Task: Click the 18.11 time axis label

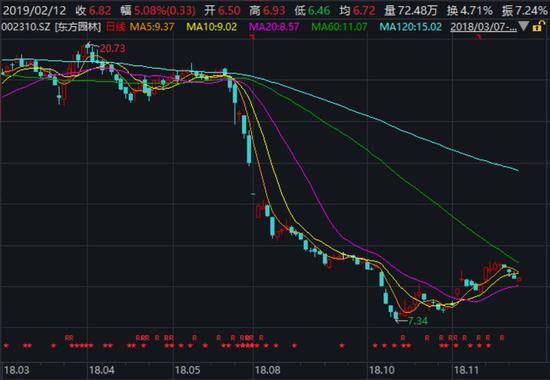Action: [467, 370]
